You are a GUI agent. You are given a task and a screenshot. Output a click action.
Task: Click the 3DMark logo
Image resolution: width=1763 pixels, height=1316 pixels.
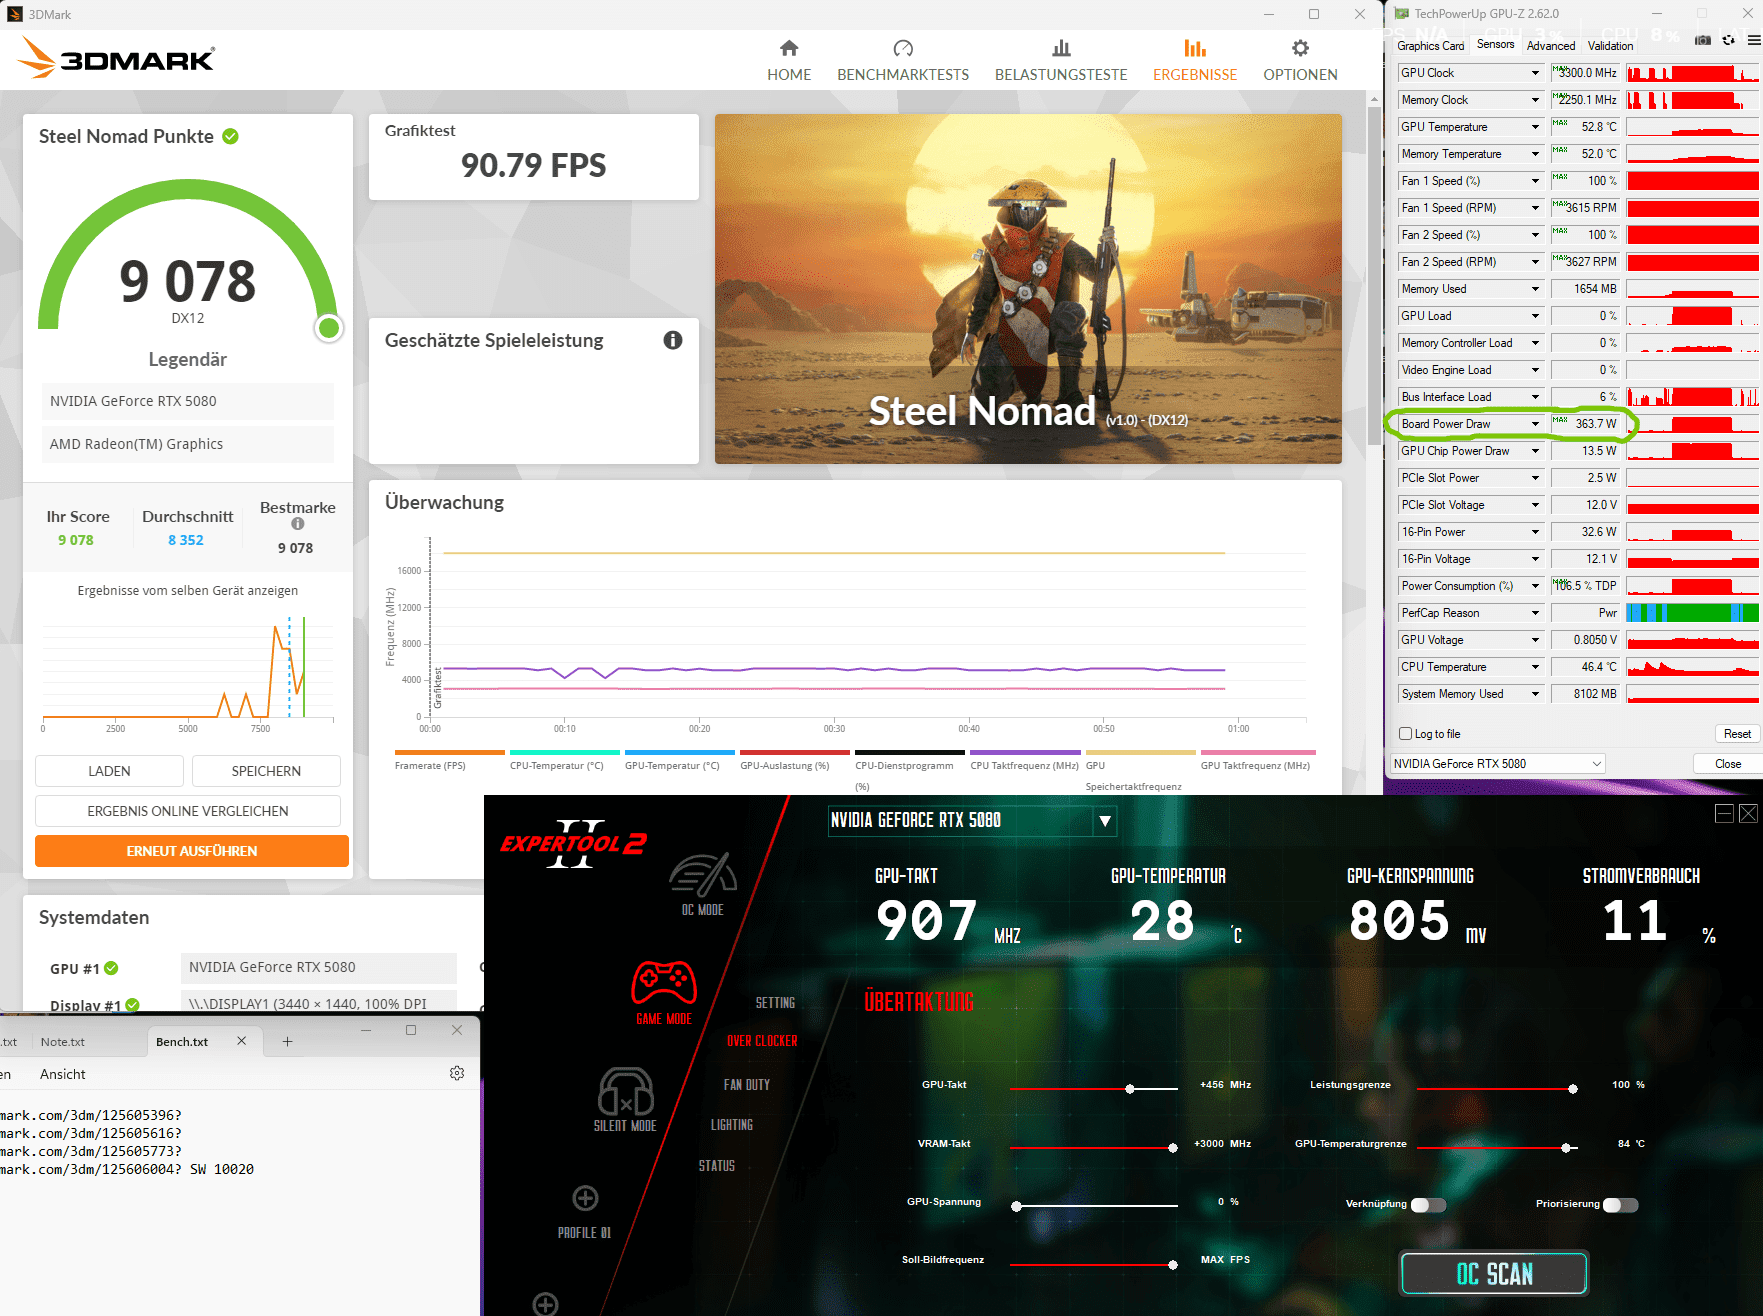click(116, 58)
